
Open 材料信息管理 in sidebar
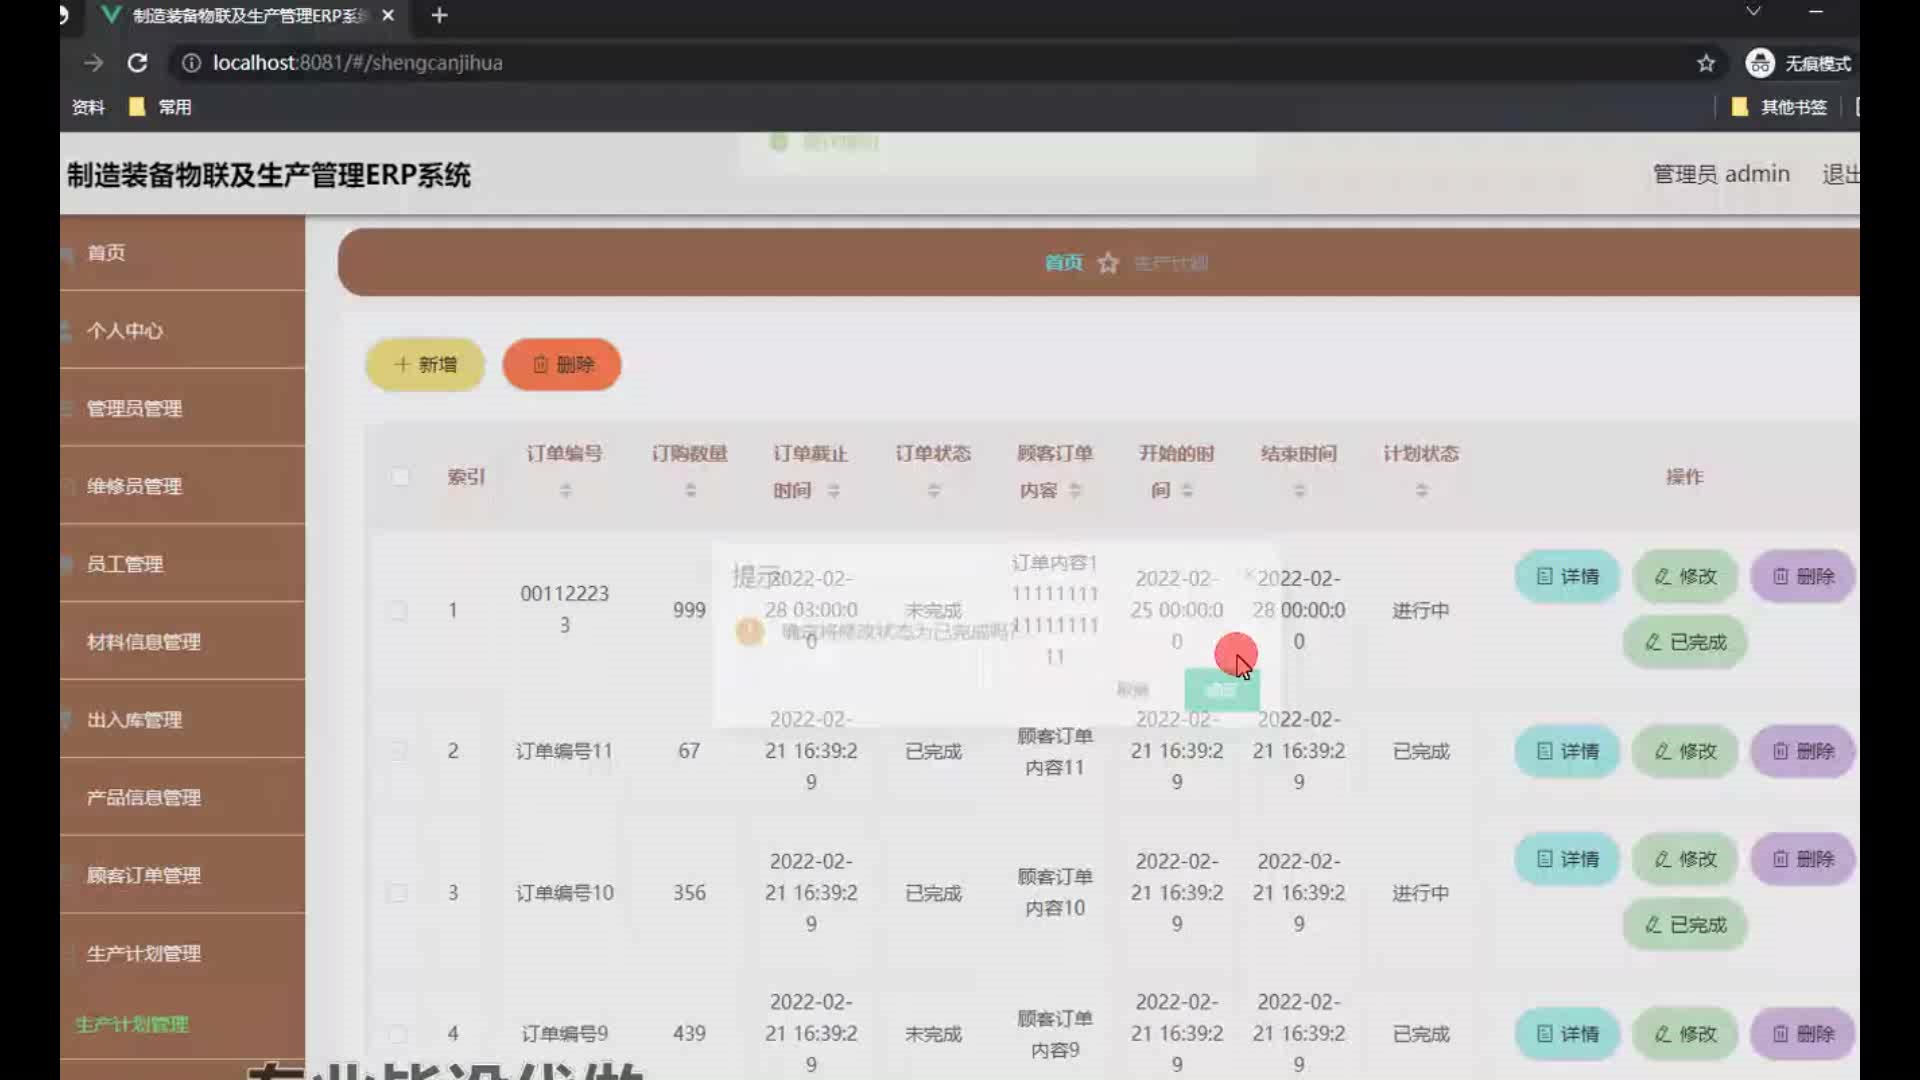click(x=143, y=642)
